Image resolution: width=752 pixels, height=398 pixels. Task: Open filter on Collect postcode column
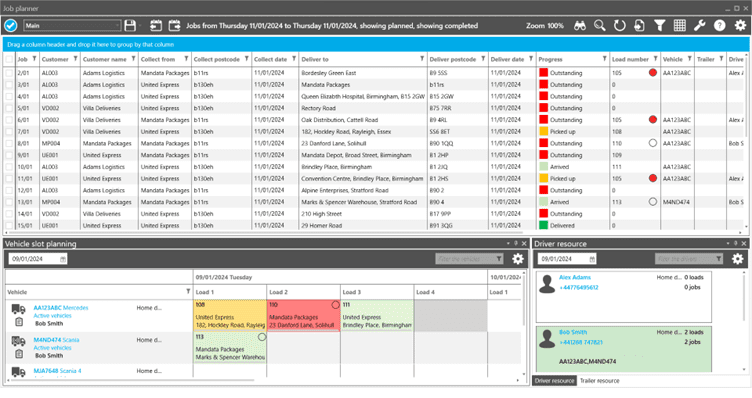tap(247, 59)
